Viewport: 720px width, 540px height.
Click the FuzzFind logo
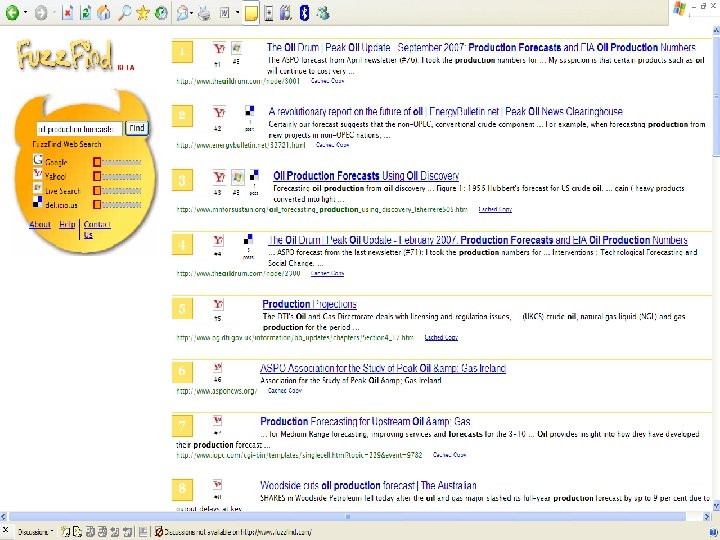click(66, 55)
